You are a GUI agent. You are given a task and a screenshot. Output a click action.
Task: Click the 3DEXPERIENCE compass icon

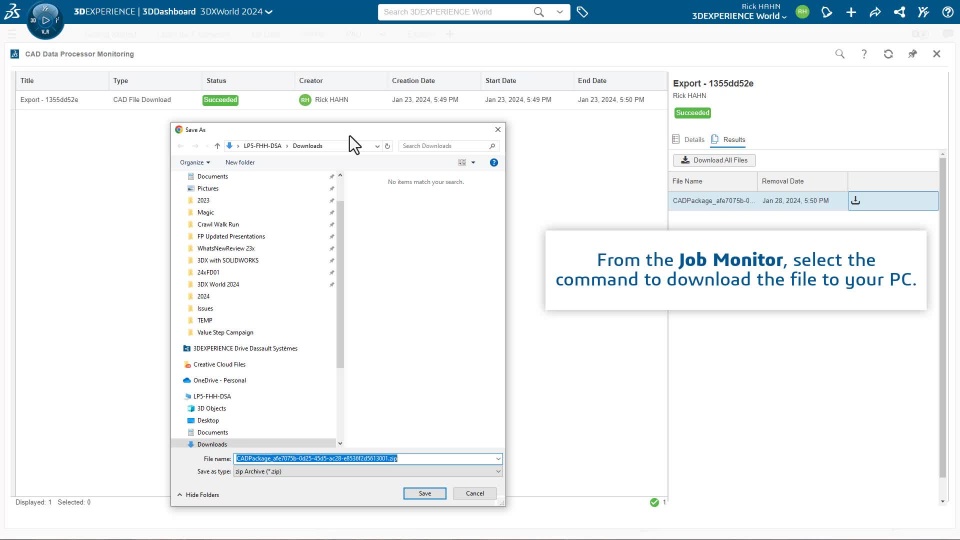pos(45,20)
